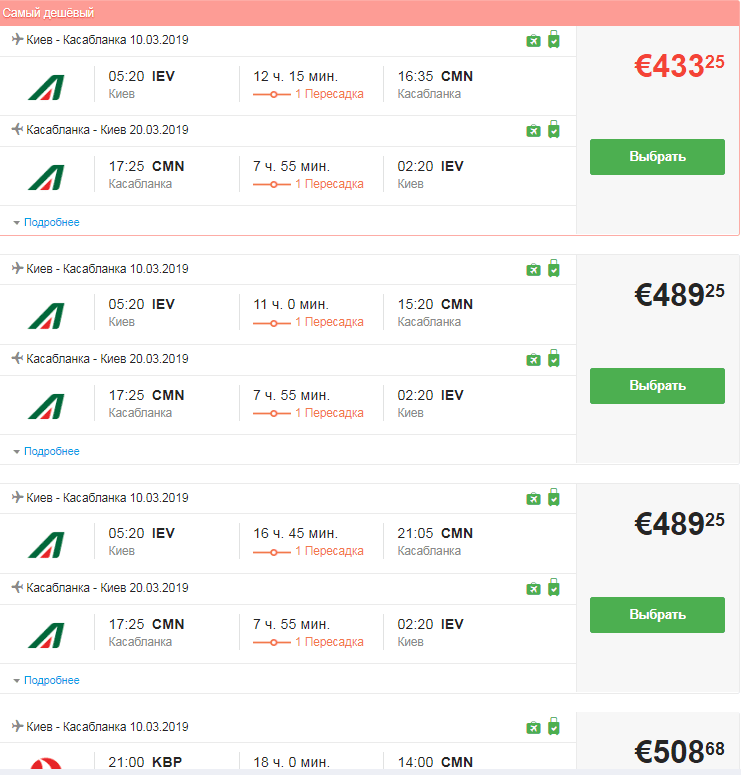Click the Alitalia logo for 05:20 flight at €433
This screenshot has width=741, height=775.
pos(46,87)
